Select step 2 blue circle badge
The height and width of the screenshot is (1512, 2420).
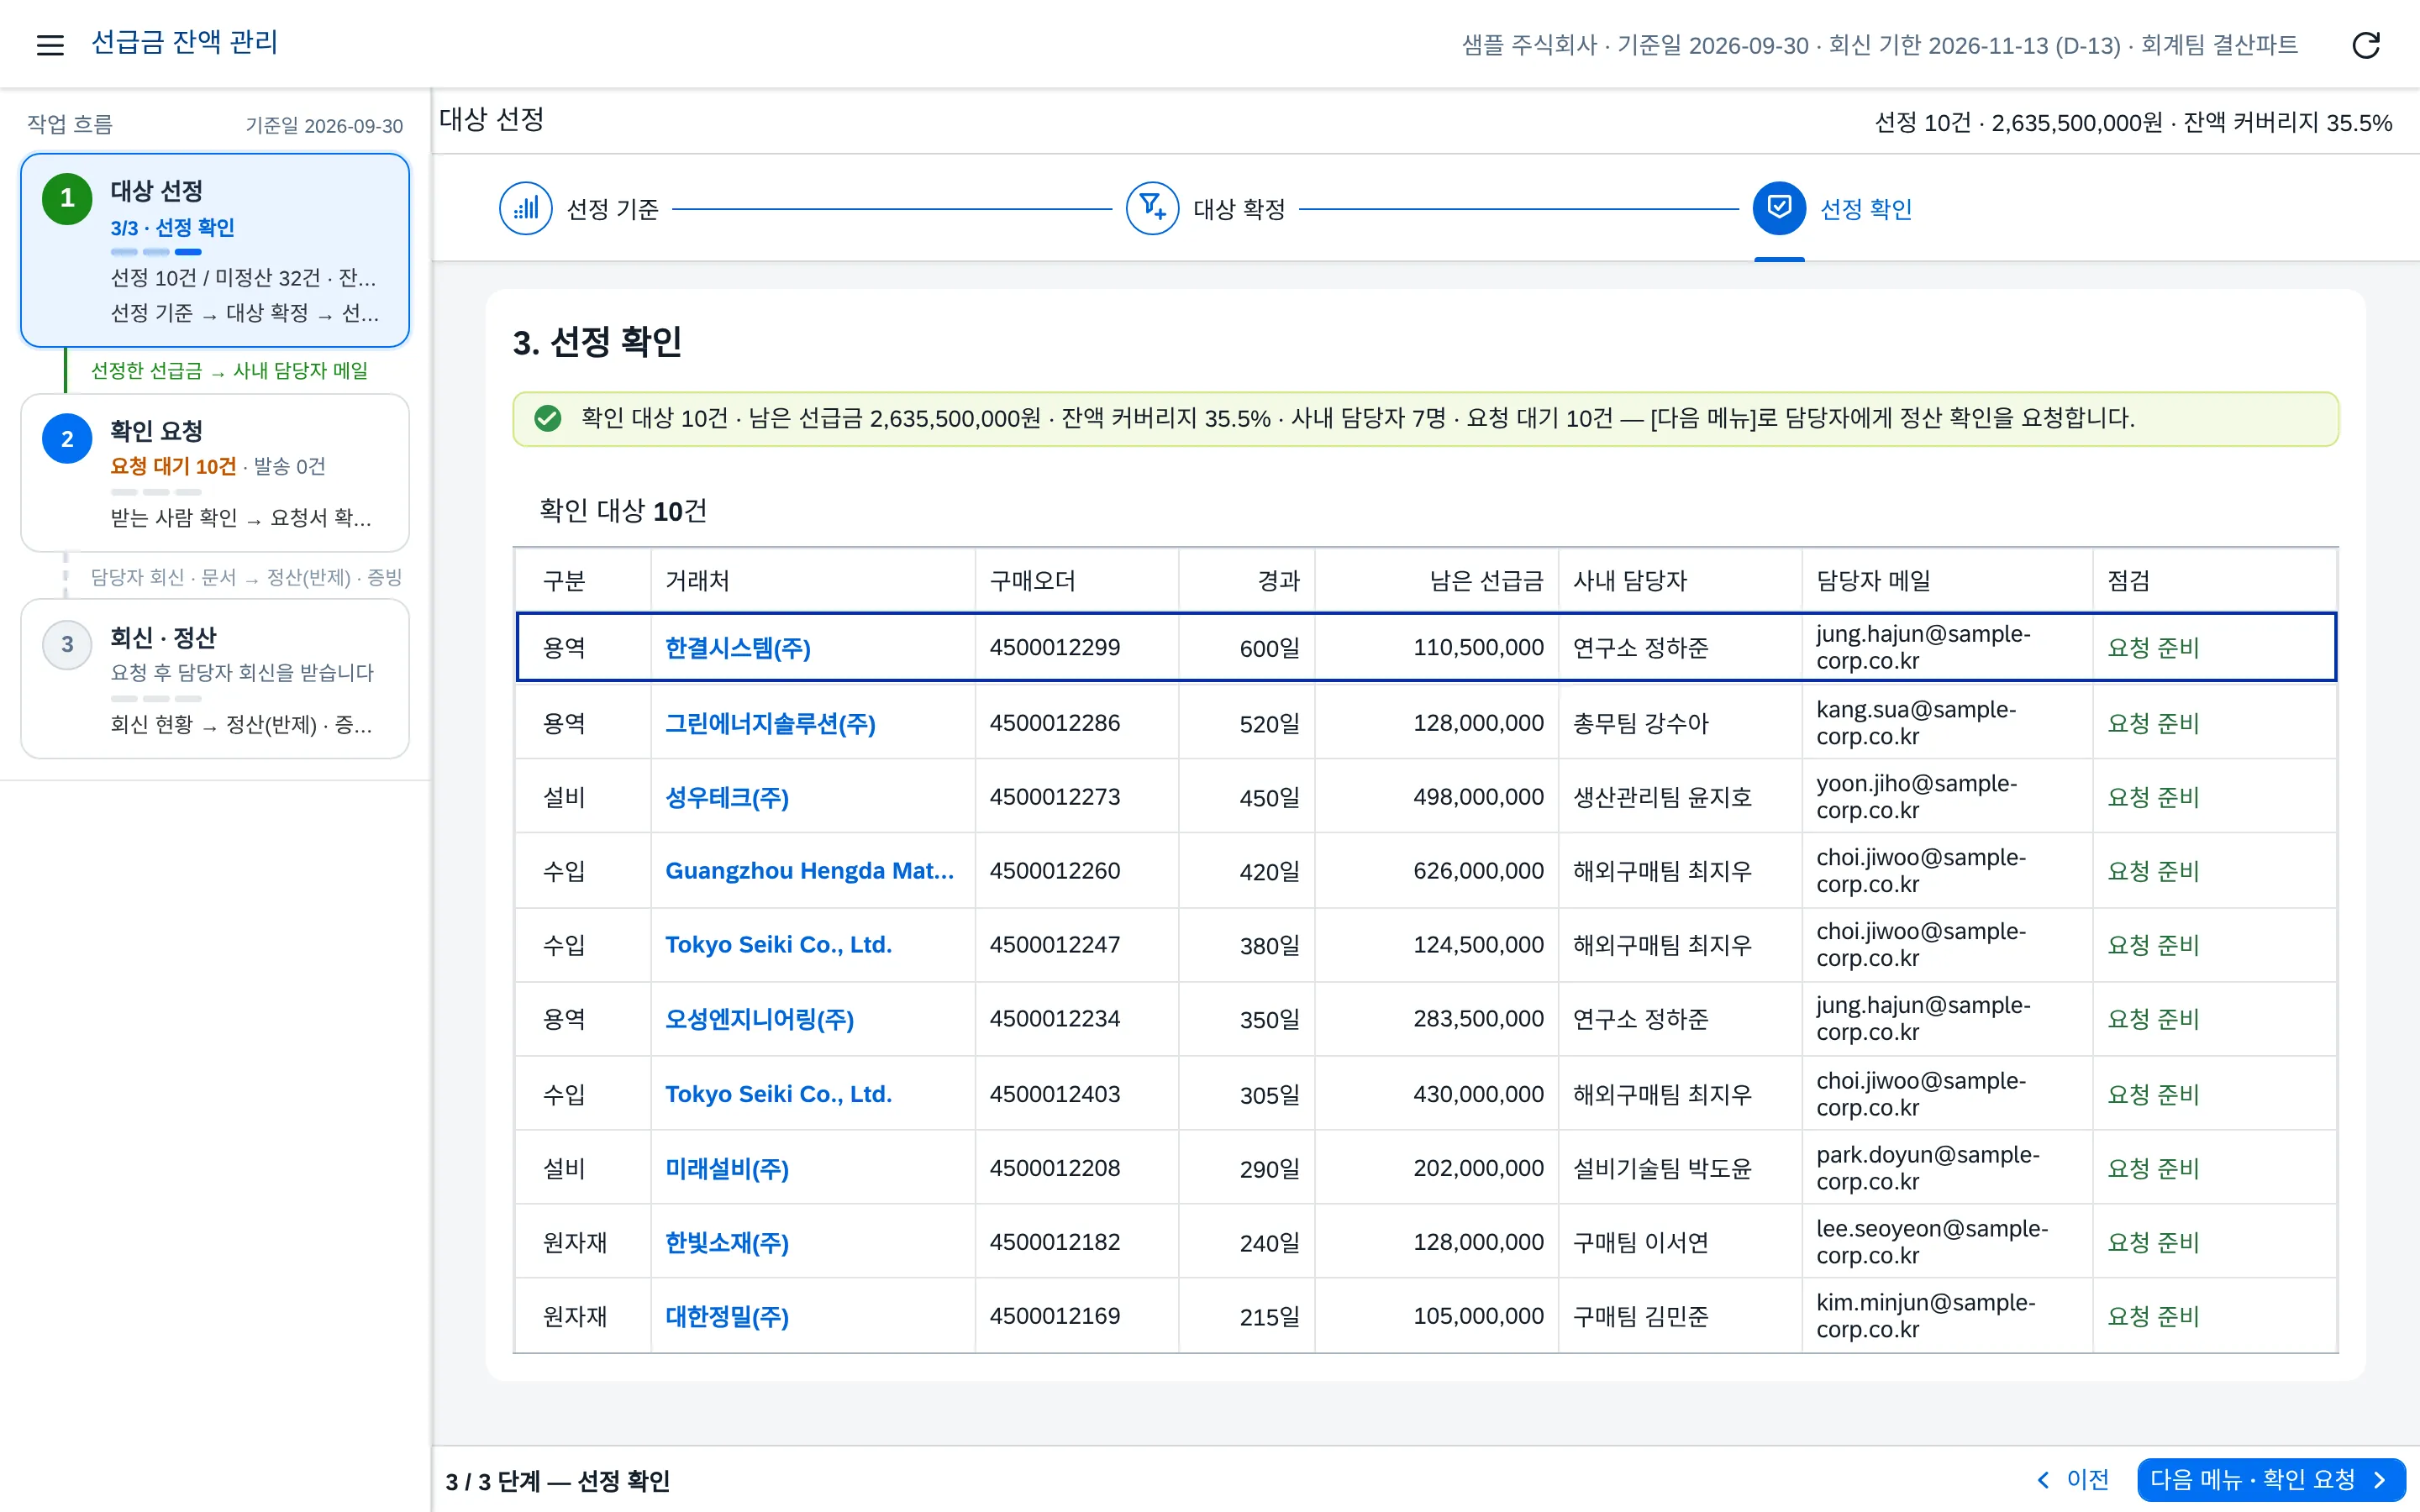(67, 438)
